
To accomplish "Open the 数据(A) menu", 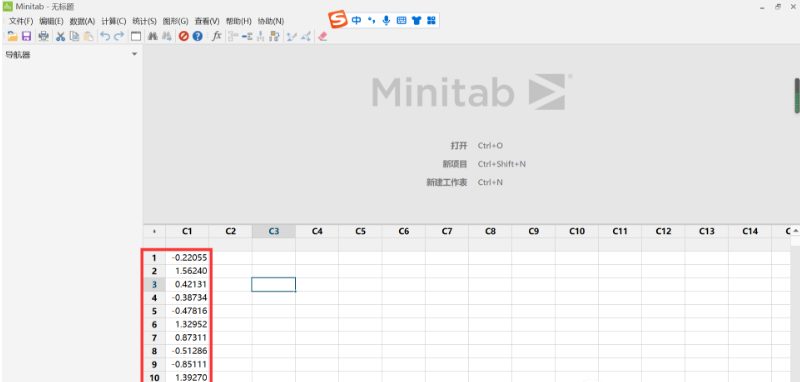I will [82, 21].
